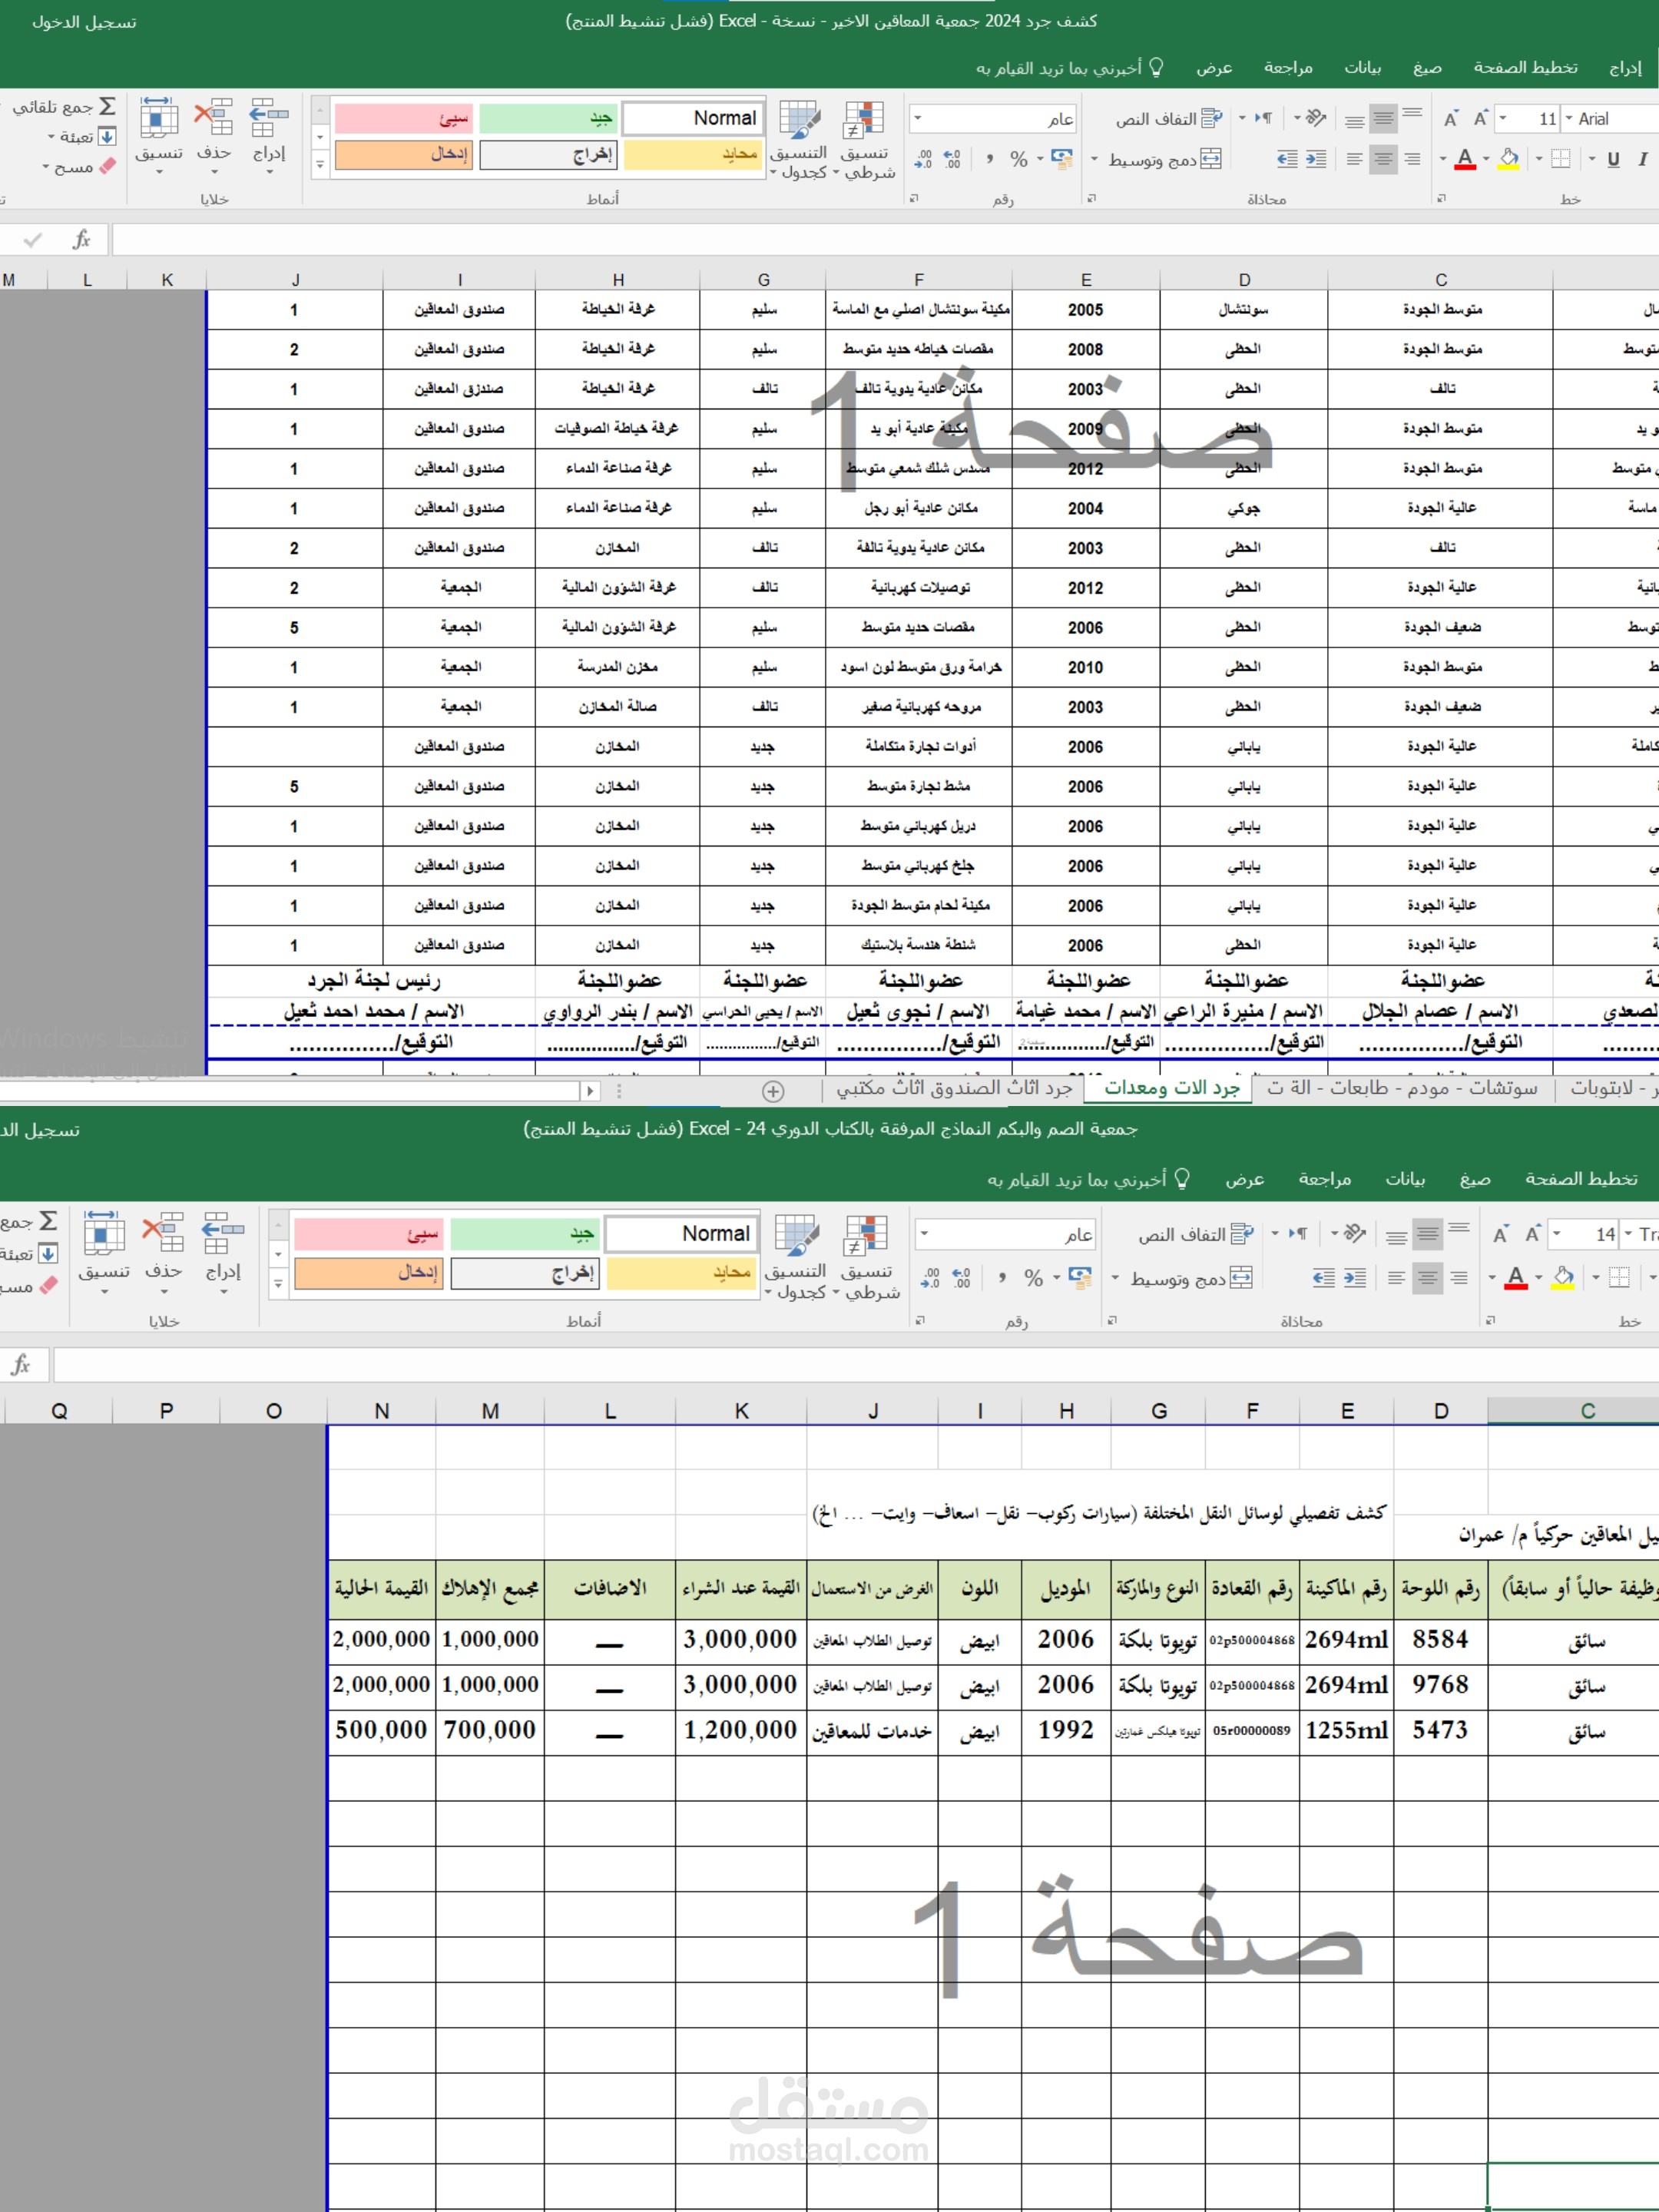Click Increase Font Size icon in top window
The height and width of the screenshot is (2212, 1659).
pos(1481,119)
